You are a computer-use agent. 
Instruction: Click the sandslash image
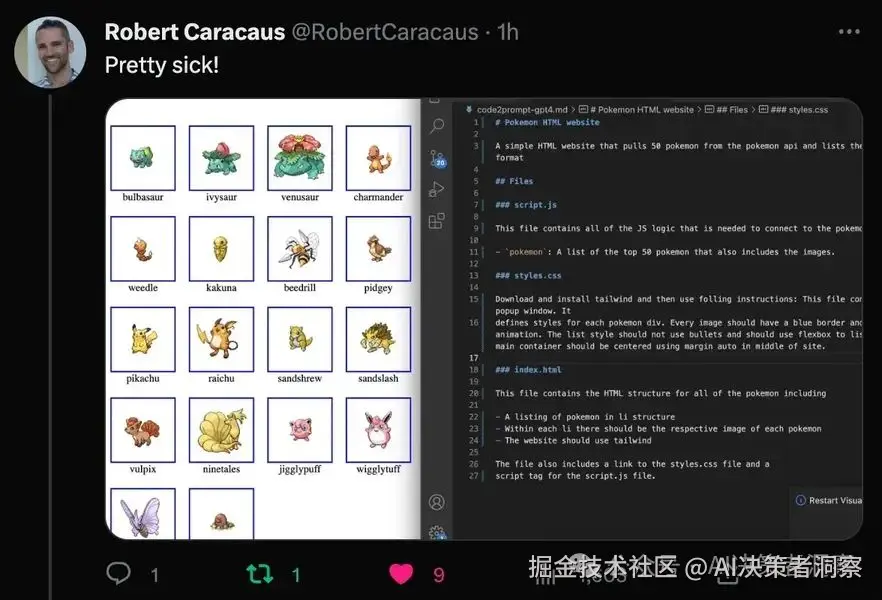point(378,339)
